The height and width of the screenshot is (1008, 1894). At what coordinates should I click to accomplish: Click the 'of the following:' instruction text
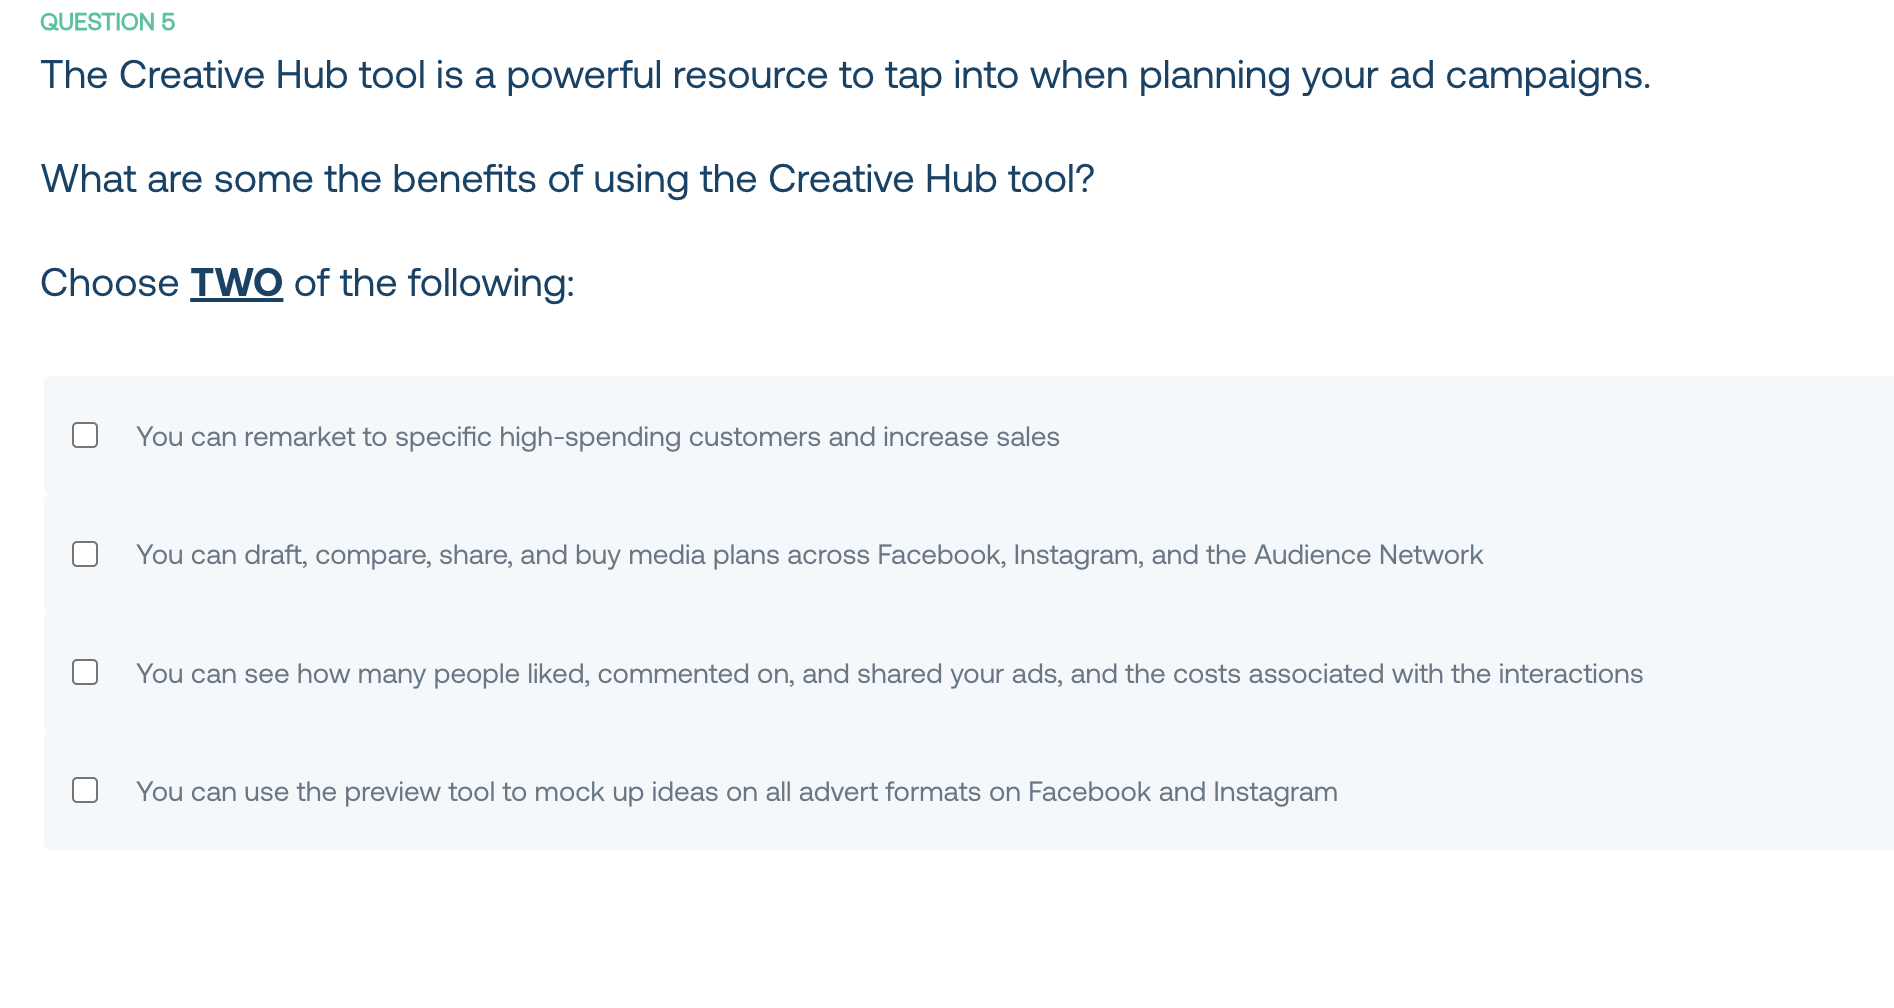click(434, 283)
